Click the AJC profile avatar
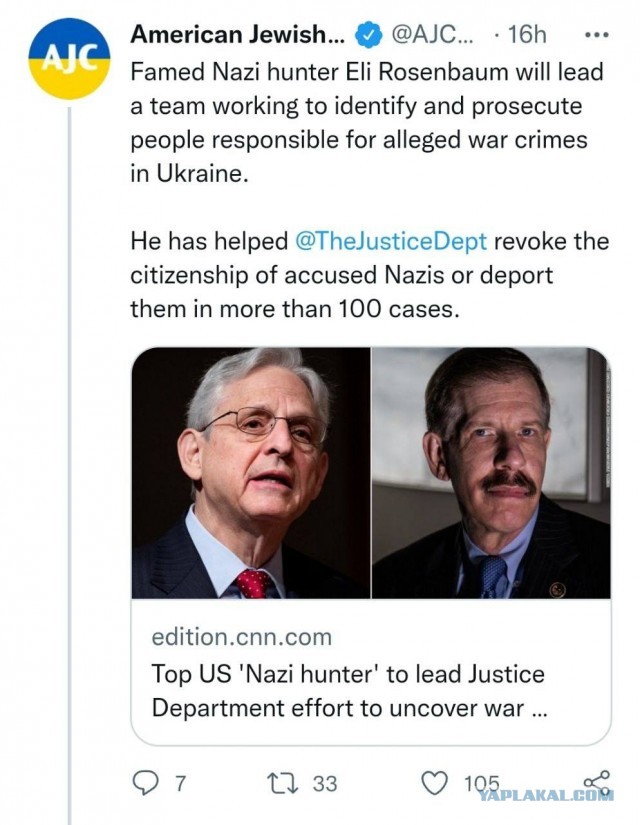Screen dimensions: 640x825 [x=70, y=57]
